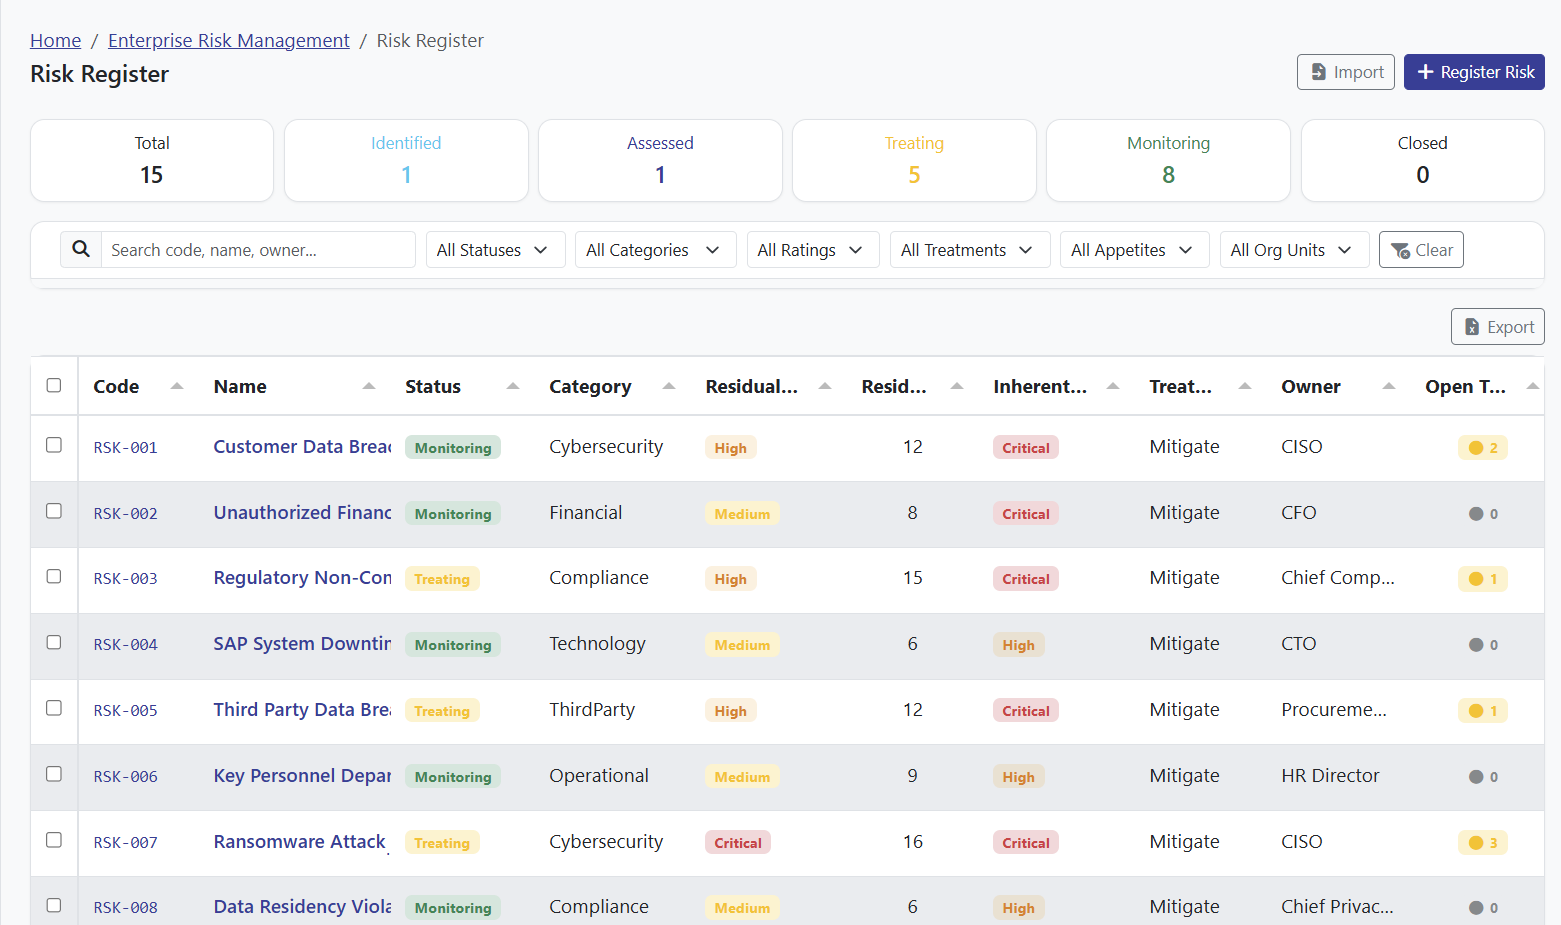Sort by Resid... score column arrow

[x=957, y=386]
